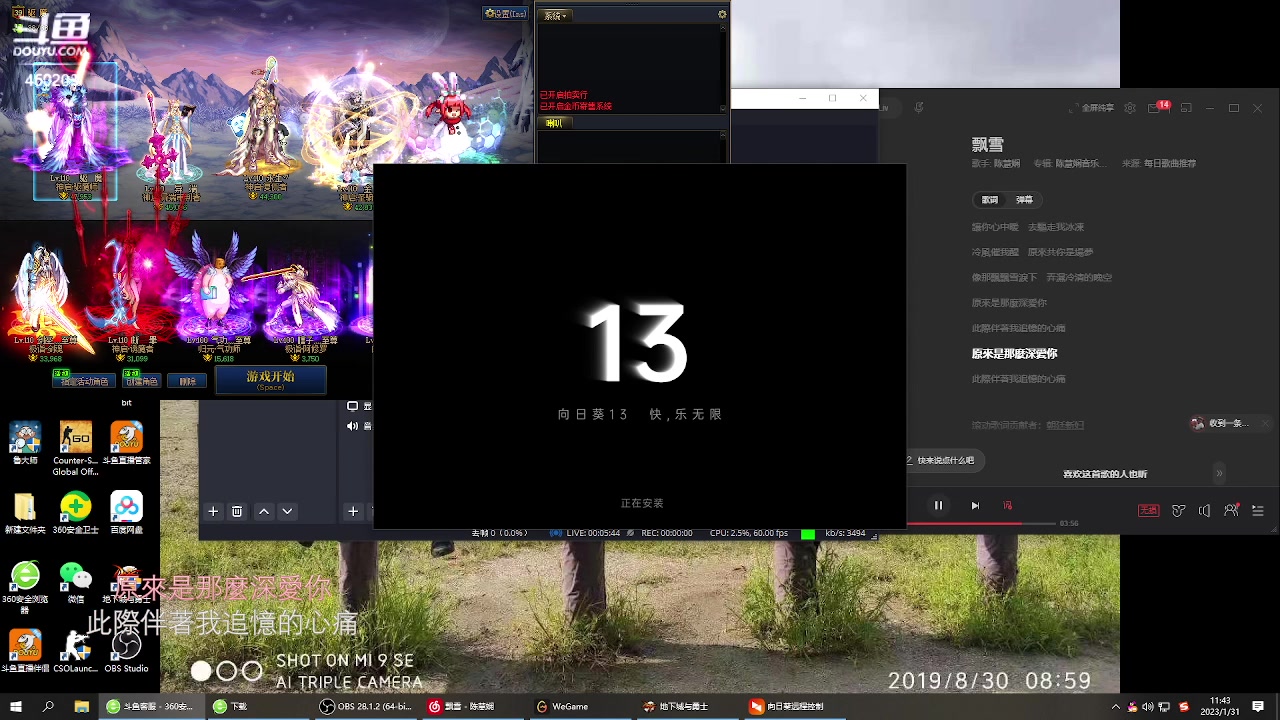The width and height of the screenshot is (1280, 720).
Task: Select the 歌词 lyrics tab
Action: pyautogui.click(x=990, y=200)
